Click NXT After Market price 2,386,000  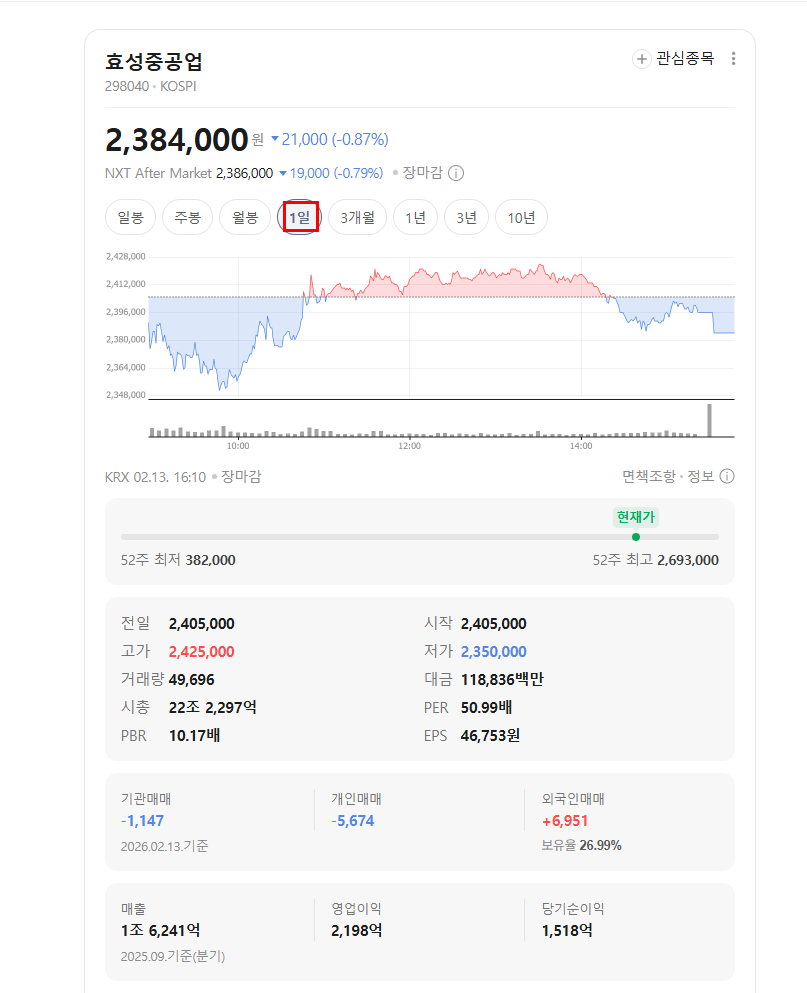coord(245,173)
